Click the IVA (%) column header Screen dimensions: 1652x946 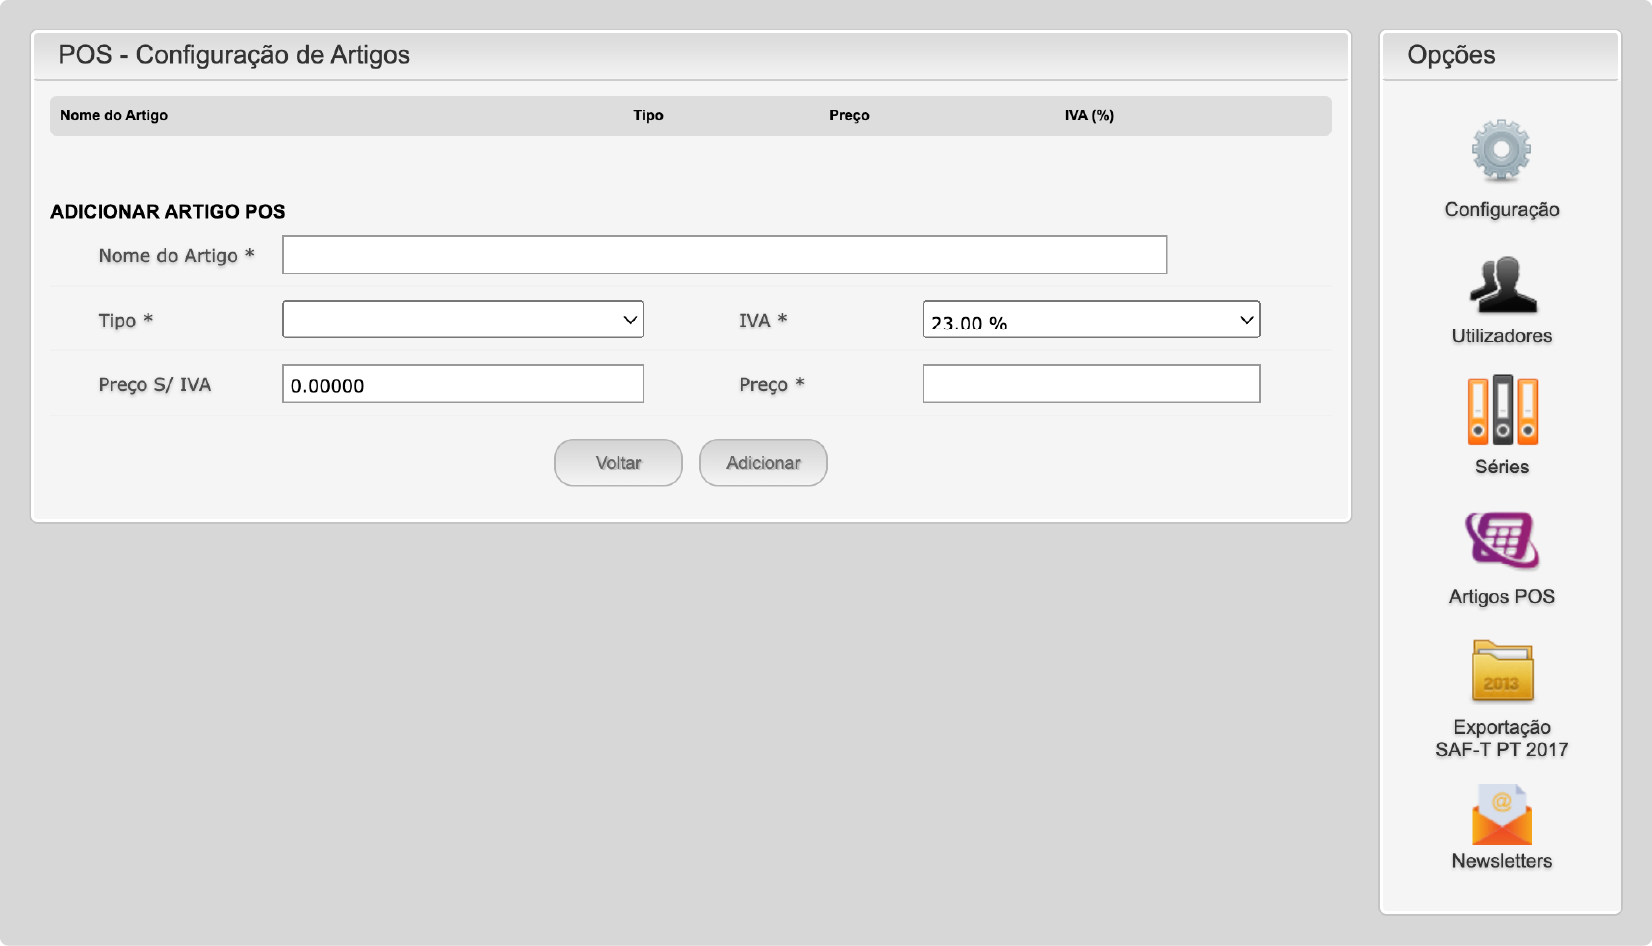[x=1089, y=116]
